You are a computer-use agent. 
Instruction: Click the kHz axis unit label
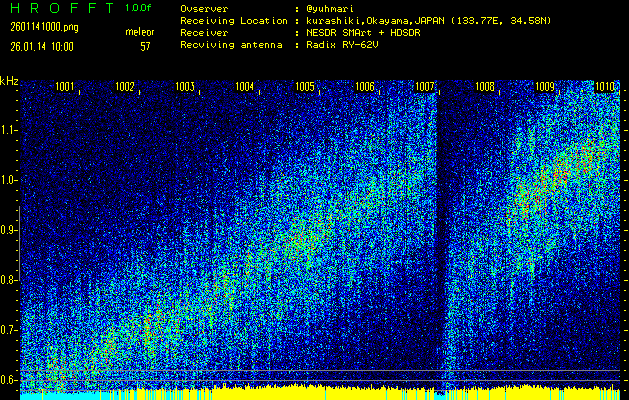click(x=9, y=81)
